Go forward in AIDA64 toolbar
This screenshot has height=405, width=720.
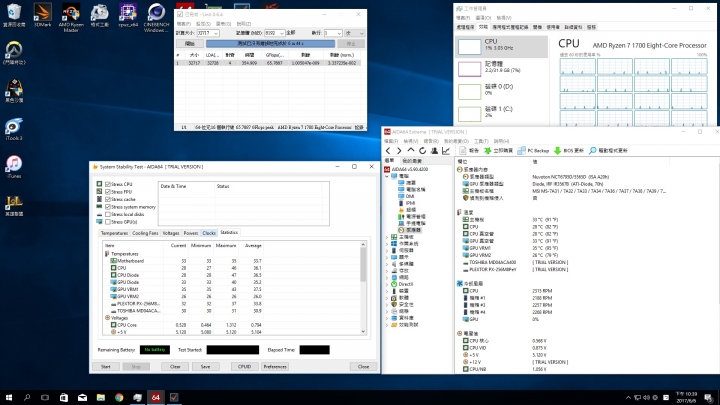point(399,151)
